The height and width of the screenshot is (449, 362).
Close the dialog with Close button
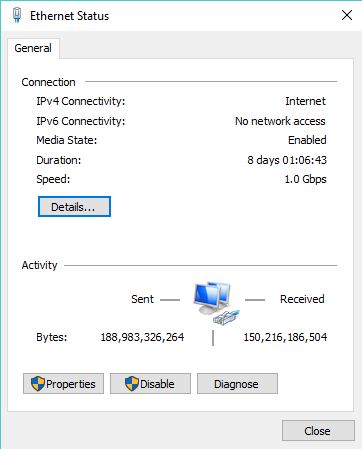[318, 431]
